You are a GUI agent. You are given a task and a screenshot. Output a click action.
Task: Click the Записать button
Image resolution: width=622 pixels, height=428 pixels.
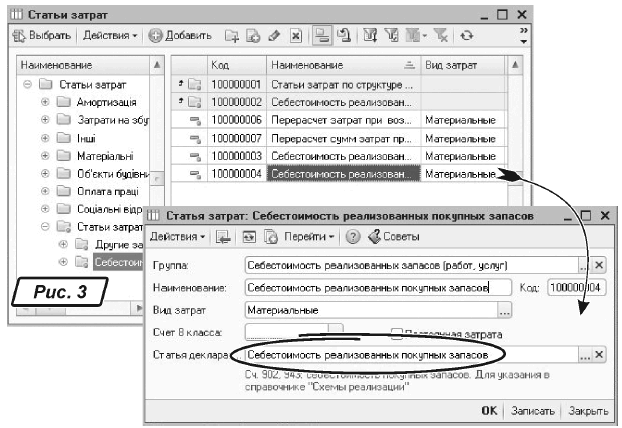[x=531, y=410]
